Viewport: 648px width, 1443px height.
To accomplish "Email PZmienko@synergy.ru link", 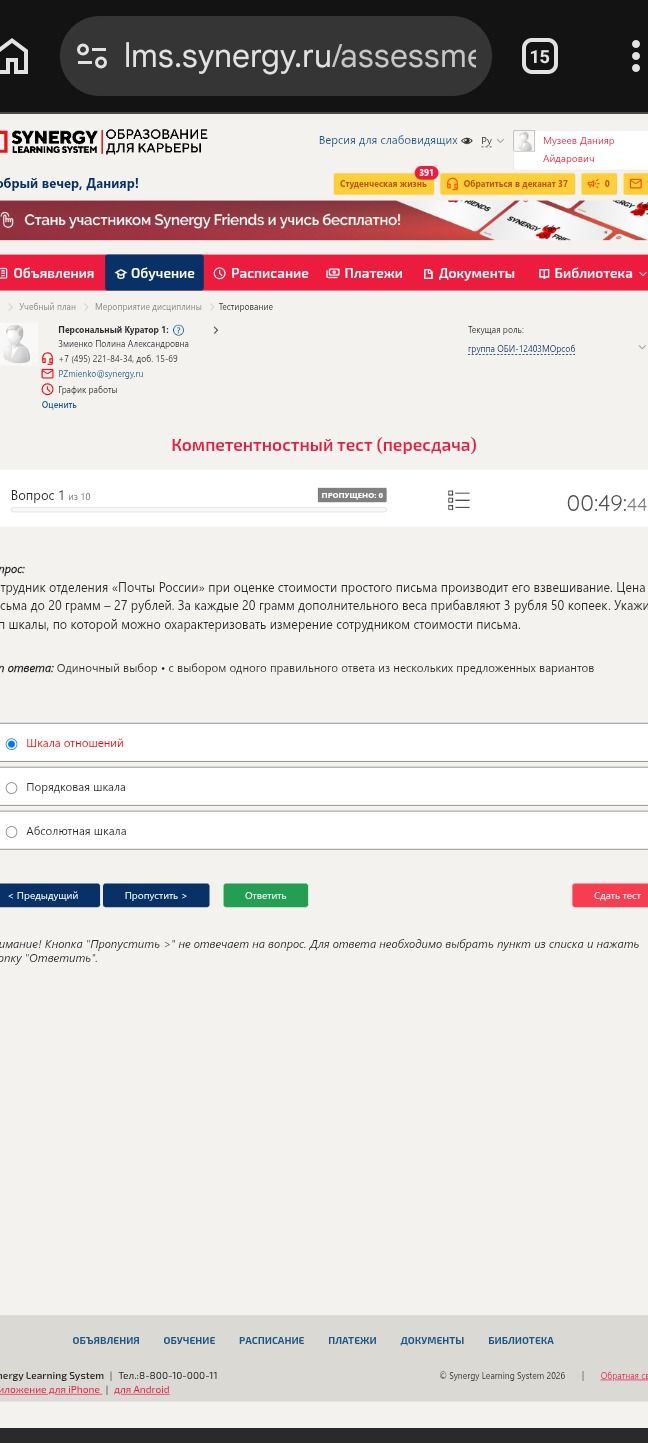I will [x=100, y=374].
